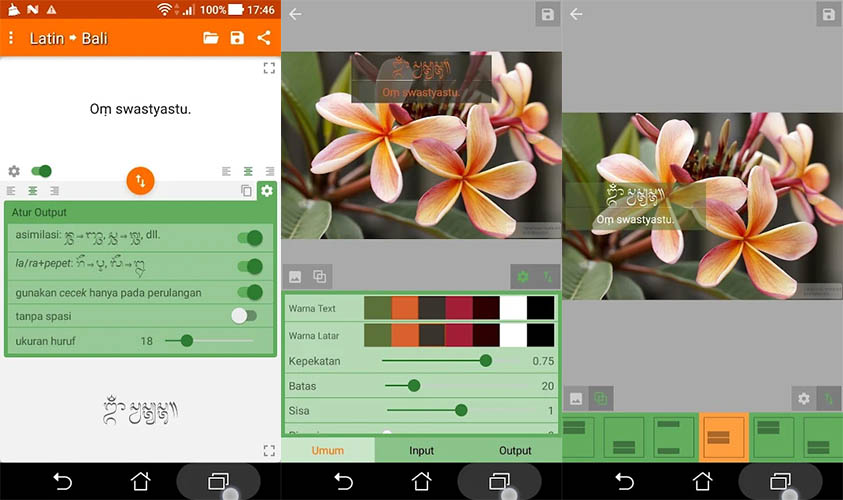
Task: Click the open folder icon in orange toolbar
Action: (210, 38)
